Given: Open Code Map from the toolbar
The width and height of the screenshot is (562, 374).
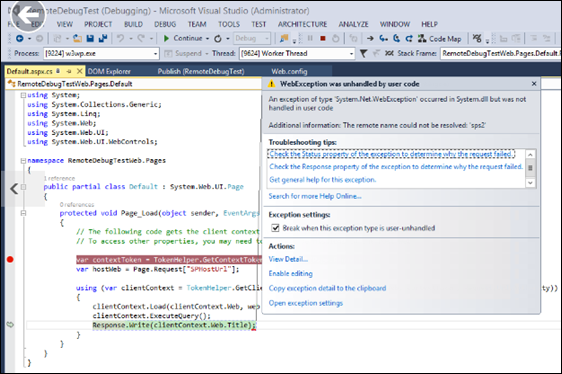Looking at the screenshot, I should pyautogui.click(x=440, y=39).
